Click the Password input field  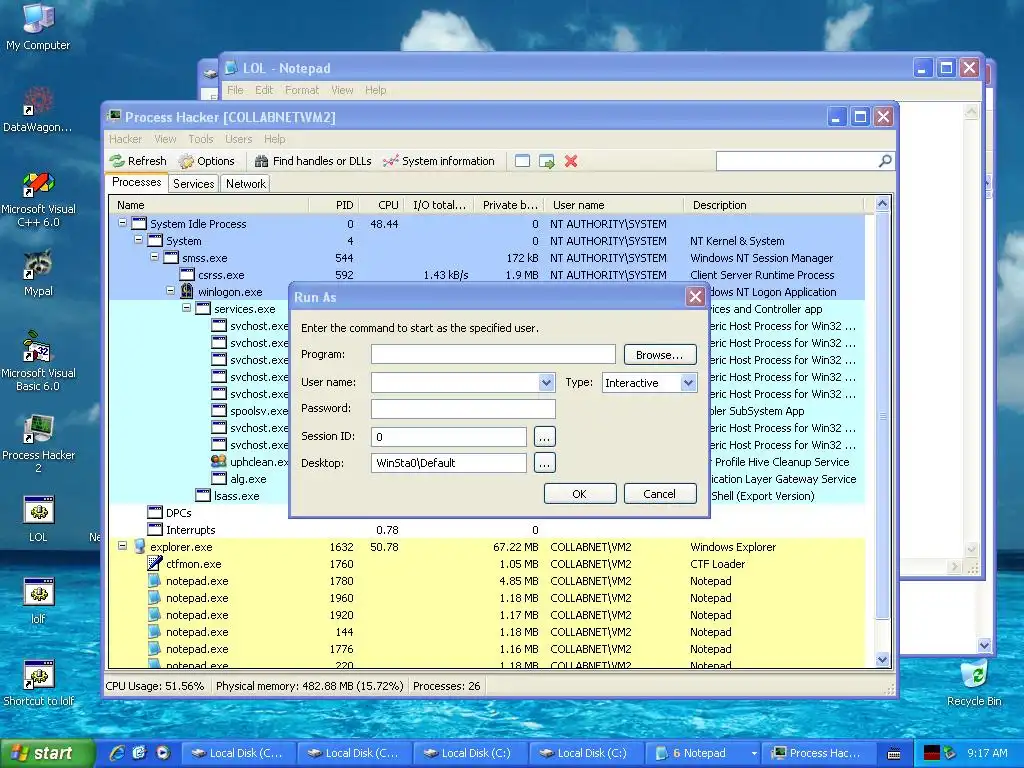click(x=463, y=409)
